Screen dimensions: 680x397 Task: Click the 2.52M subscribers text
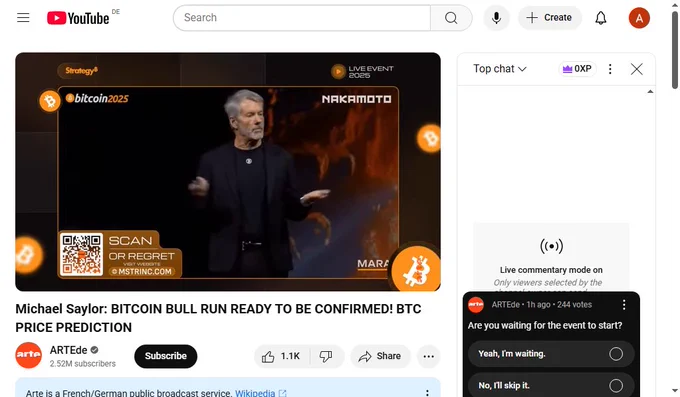click(x=82, y=364)
